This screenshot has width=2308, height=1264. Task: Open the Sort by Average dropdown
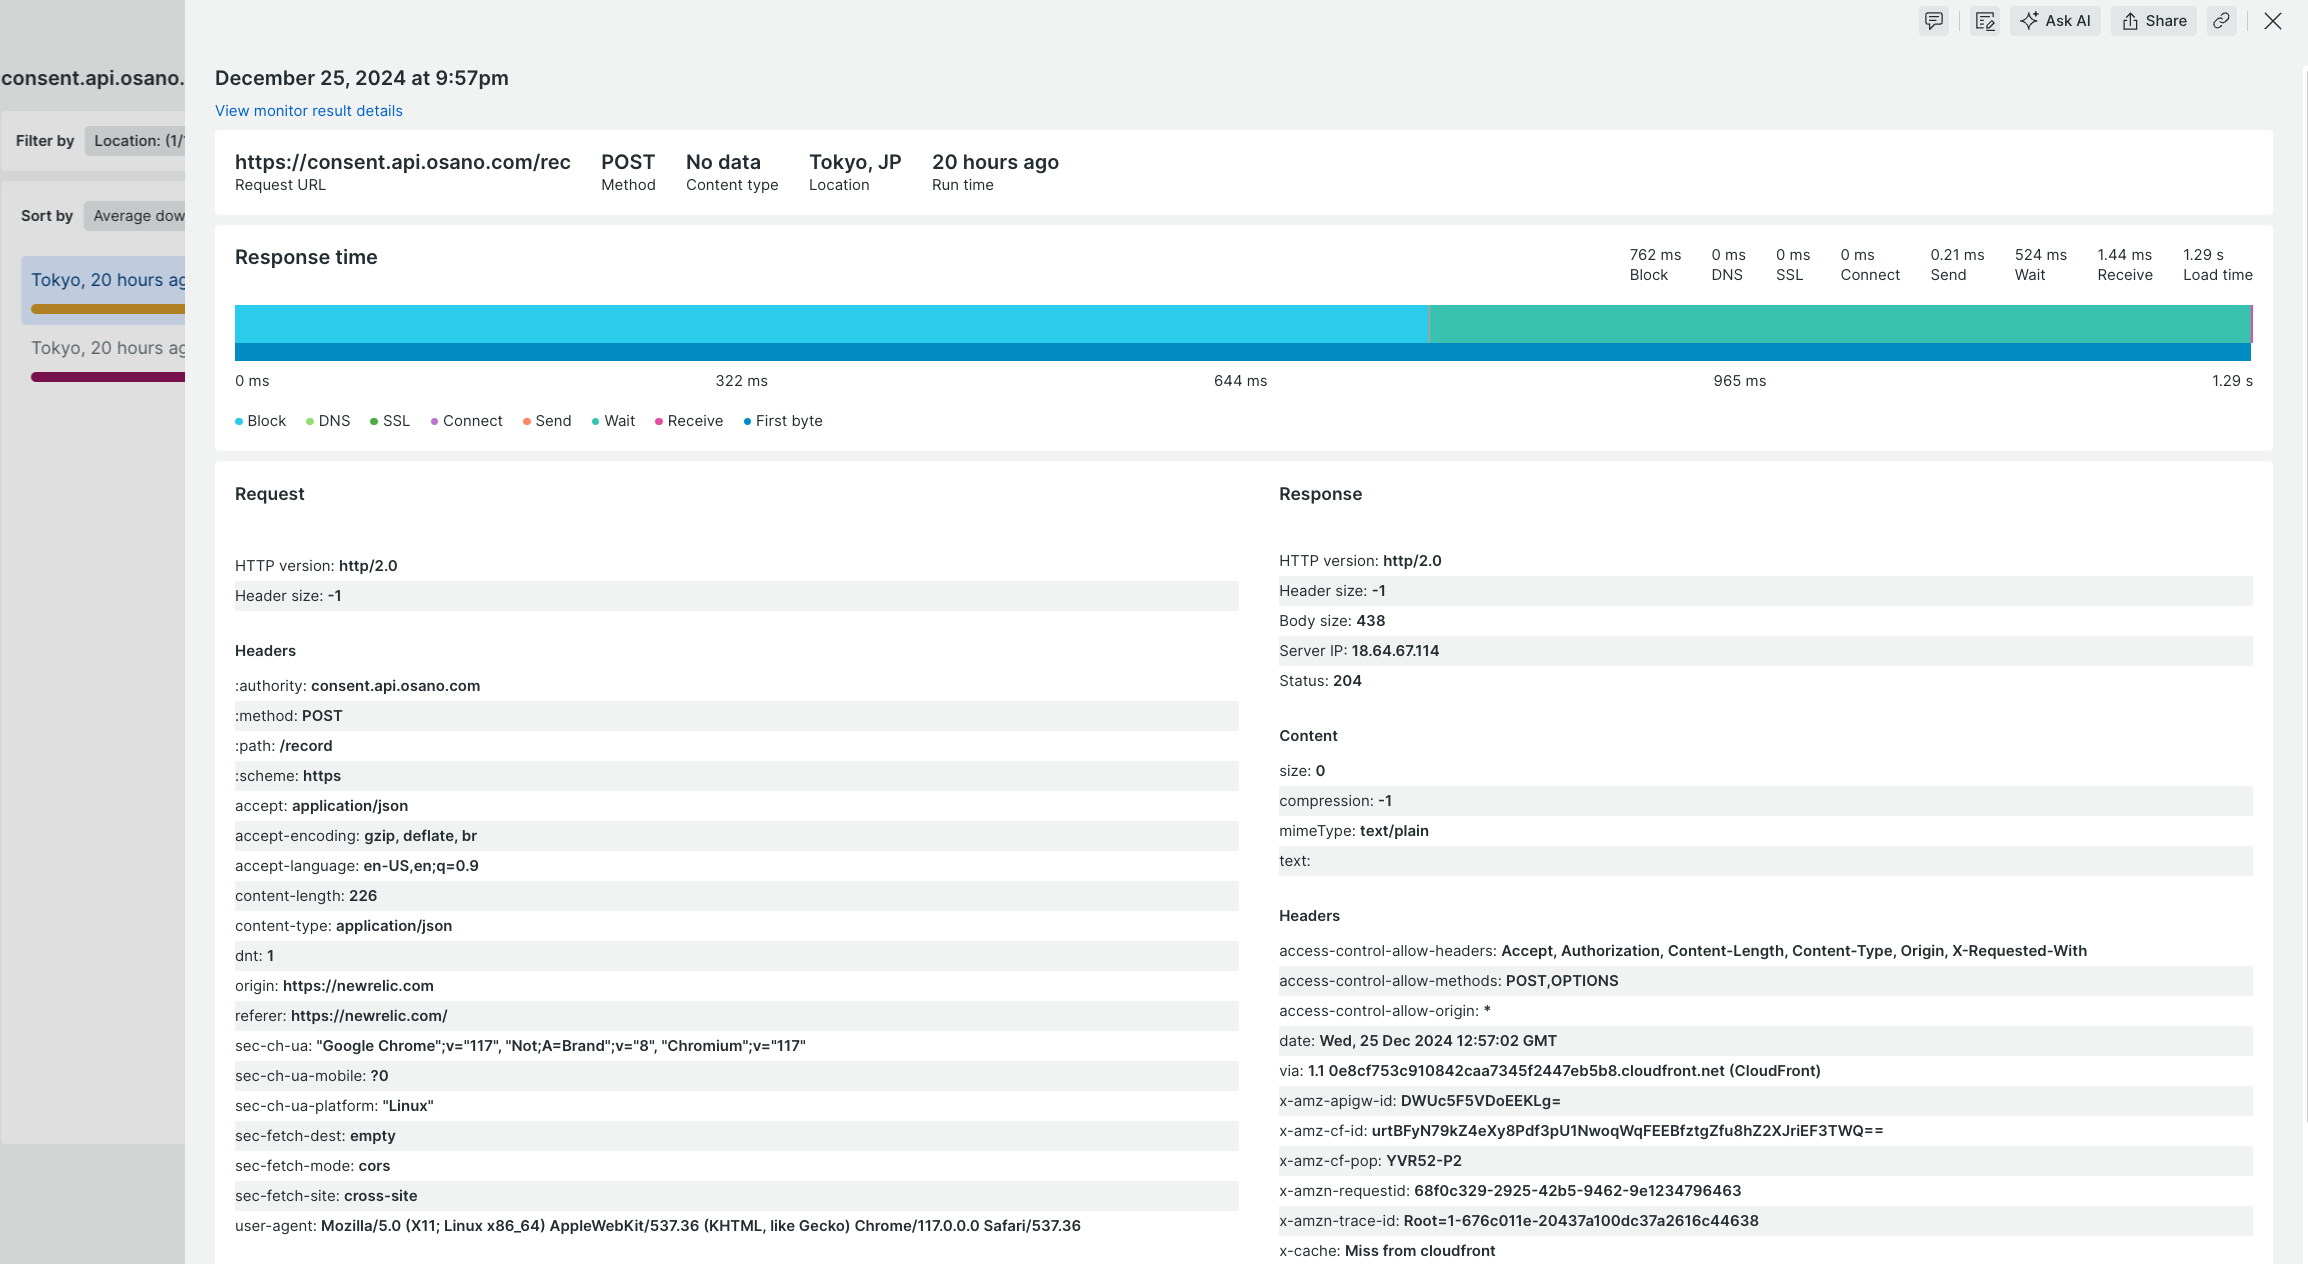[x=137, y=216]
